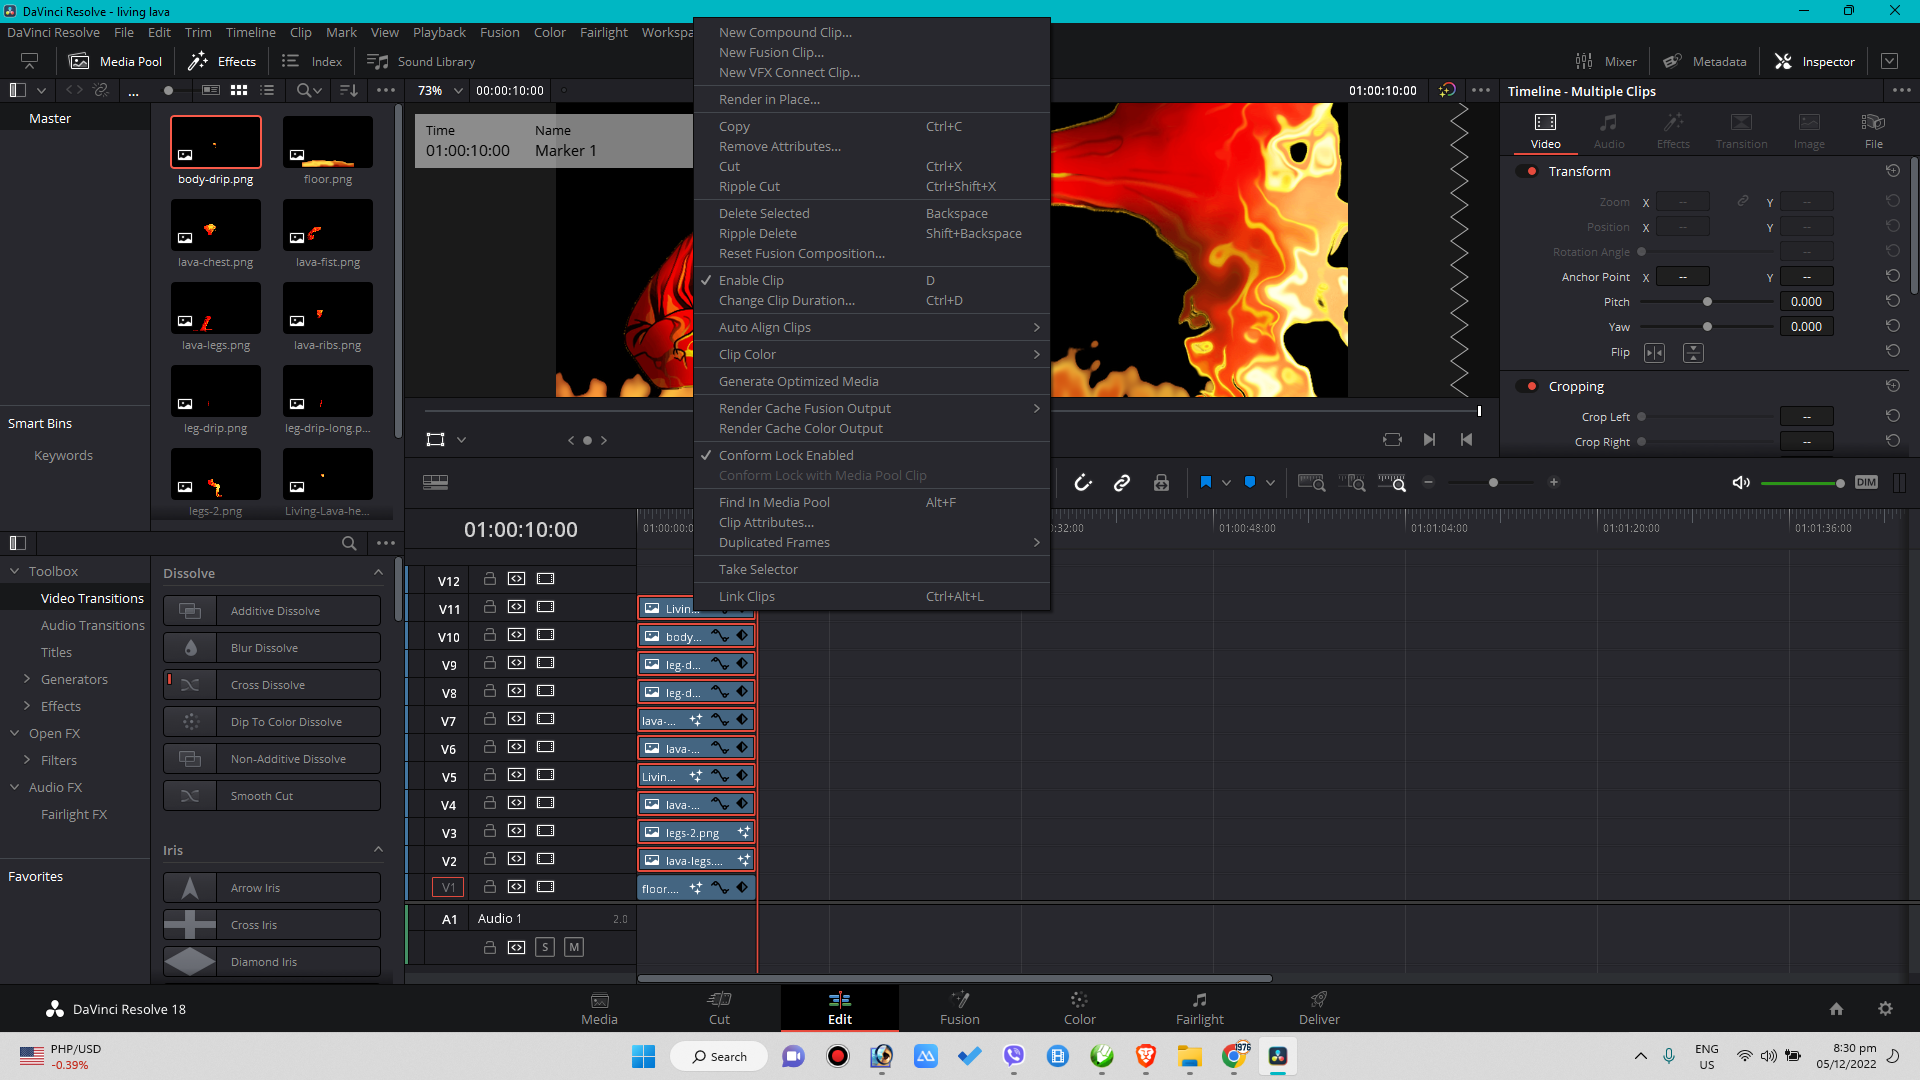Open the viewer zoom 73% dropdown
This screenshot has height=1080, width=1920.
coord(441,90)
